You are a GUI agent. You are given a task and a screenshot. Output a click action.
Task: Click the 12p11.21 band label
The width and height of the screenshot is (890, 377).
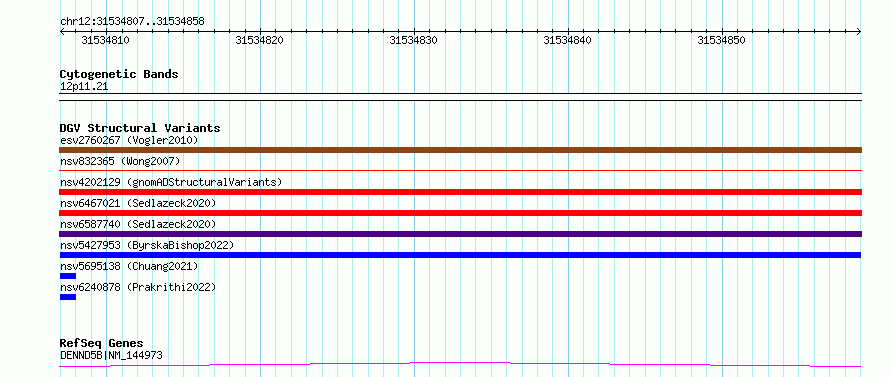[x=84, y=87]
